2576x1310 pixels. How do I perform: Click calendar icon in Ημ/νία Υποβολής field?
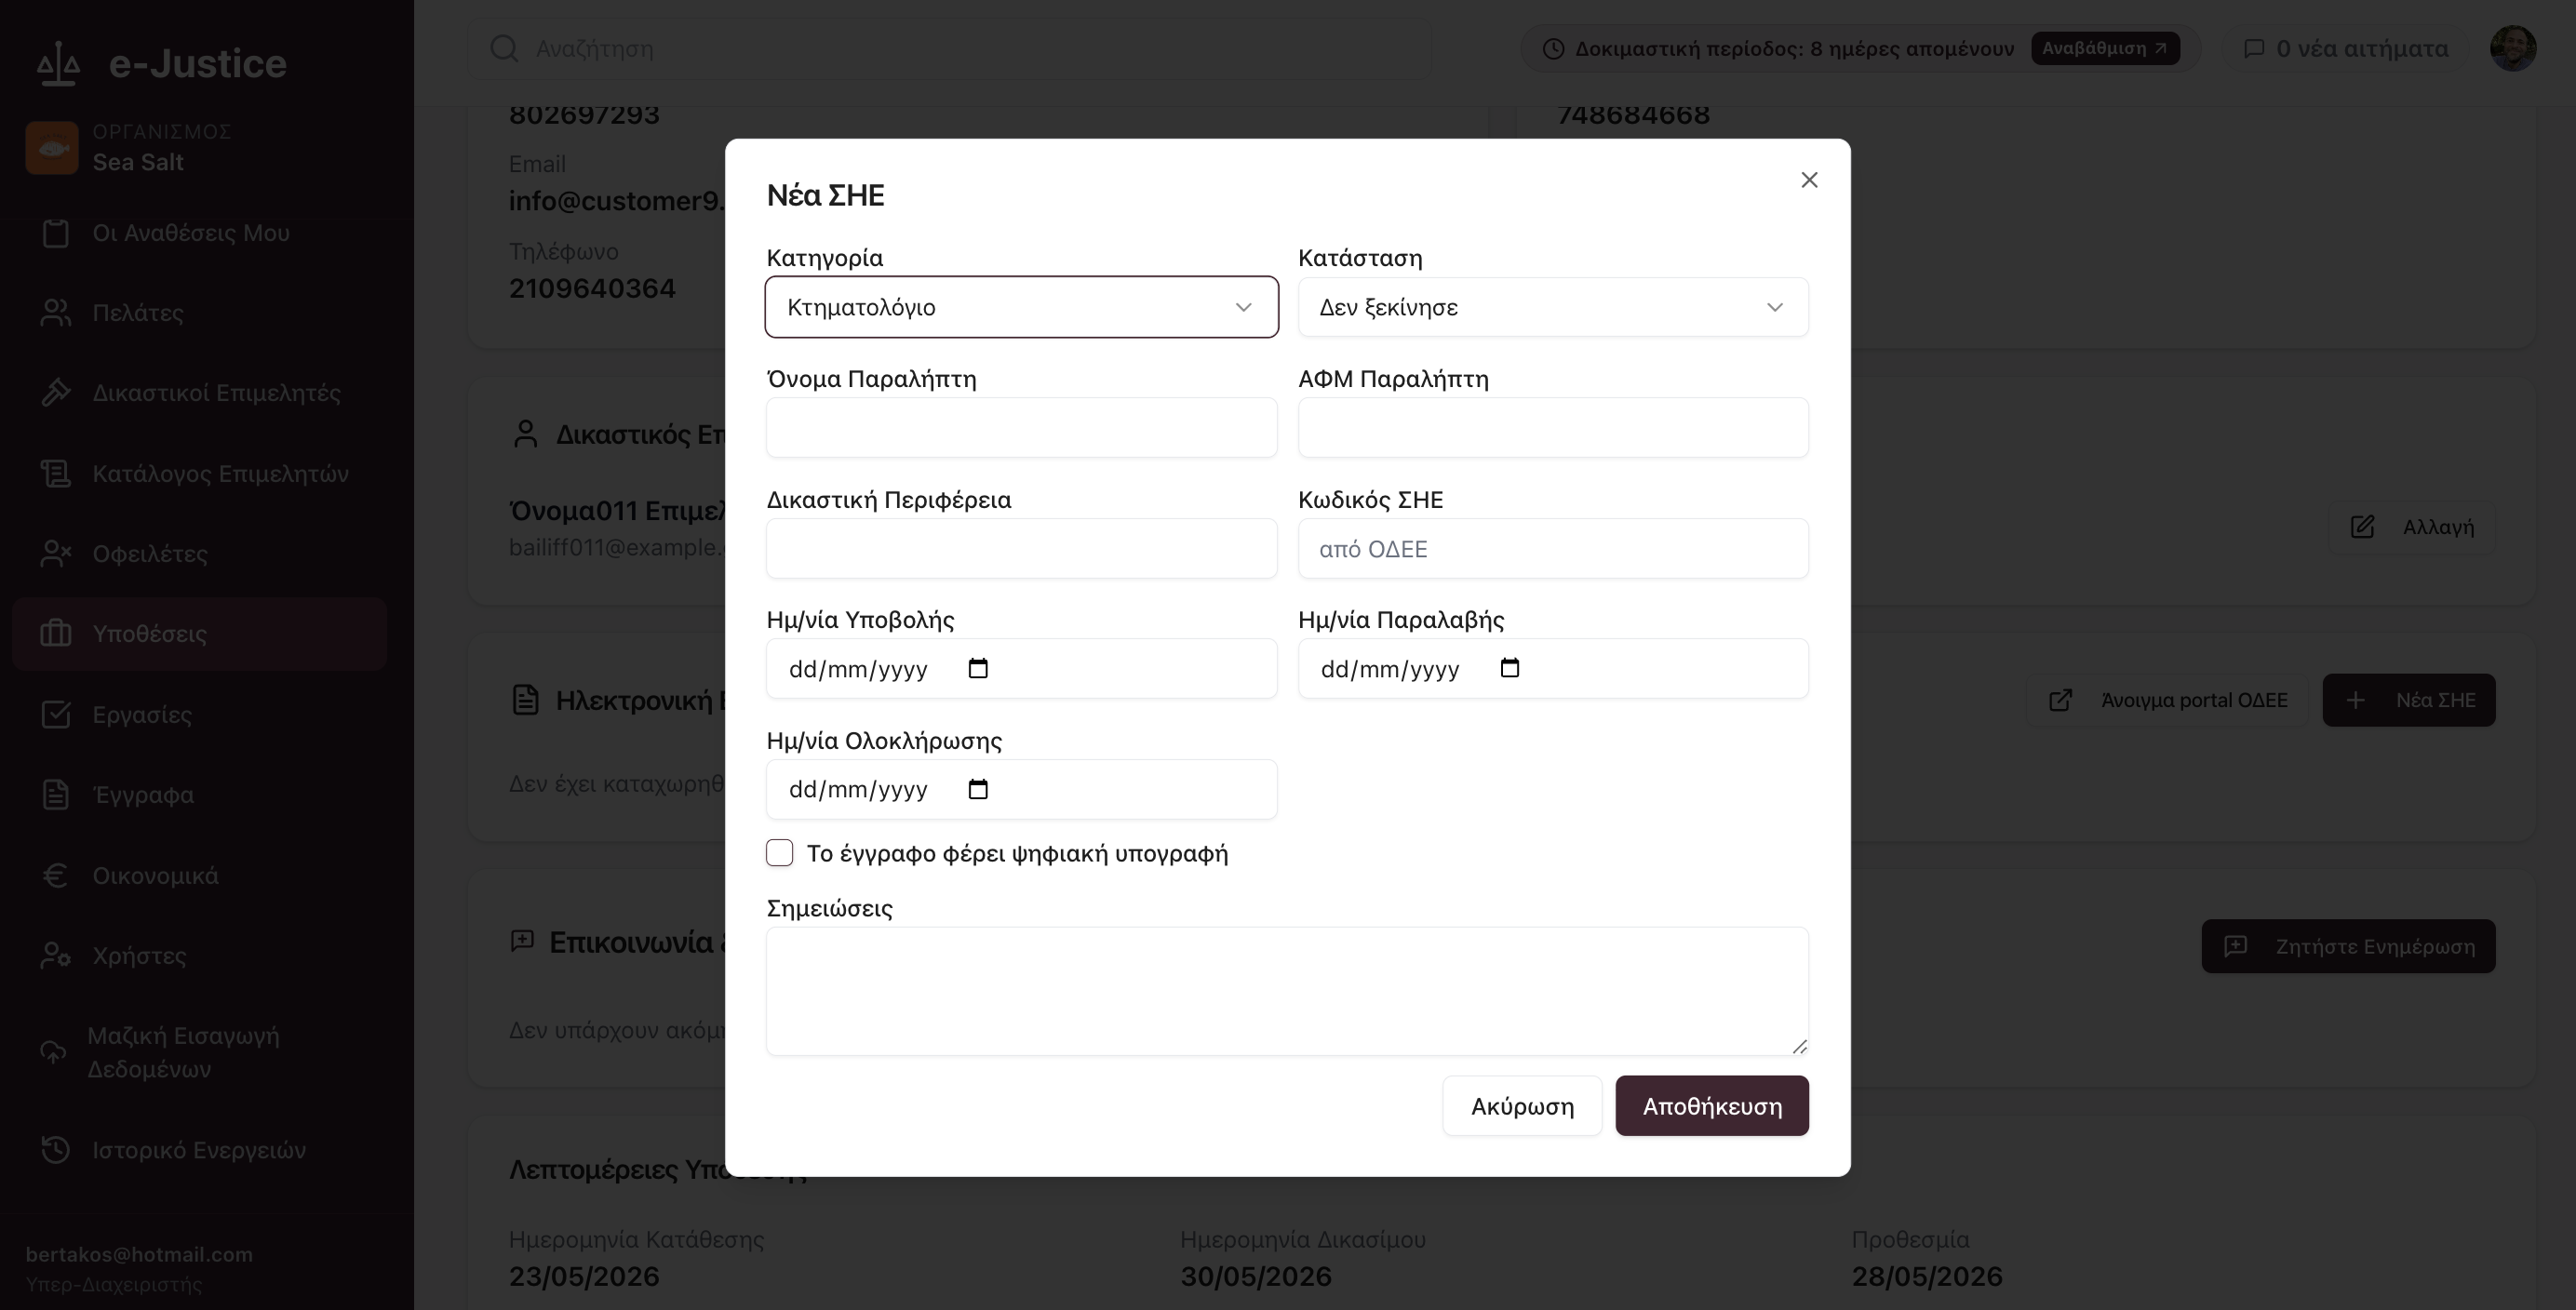click(x=978, y=668)
